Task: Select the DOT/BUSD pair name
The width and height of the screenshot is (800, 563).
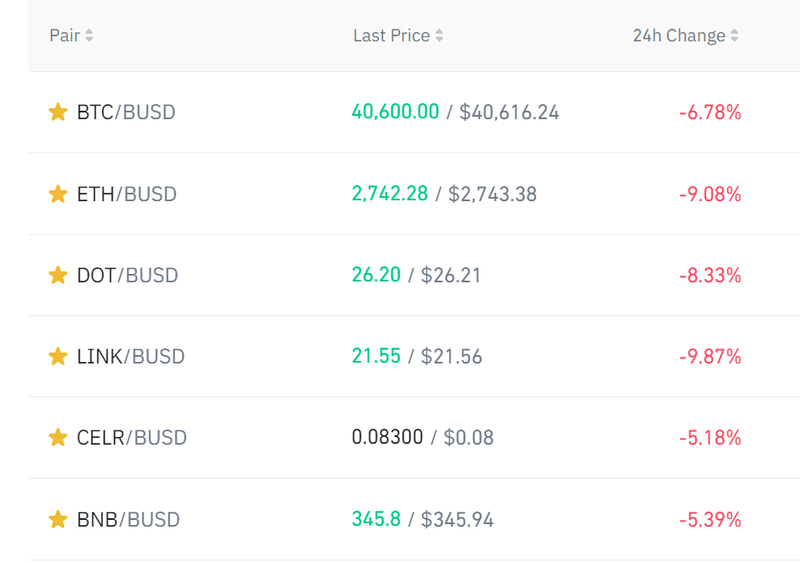Action: click(x=127, y=275)
